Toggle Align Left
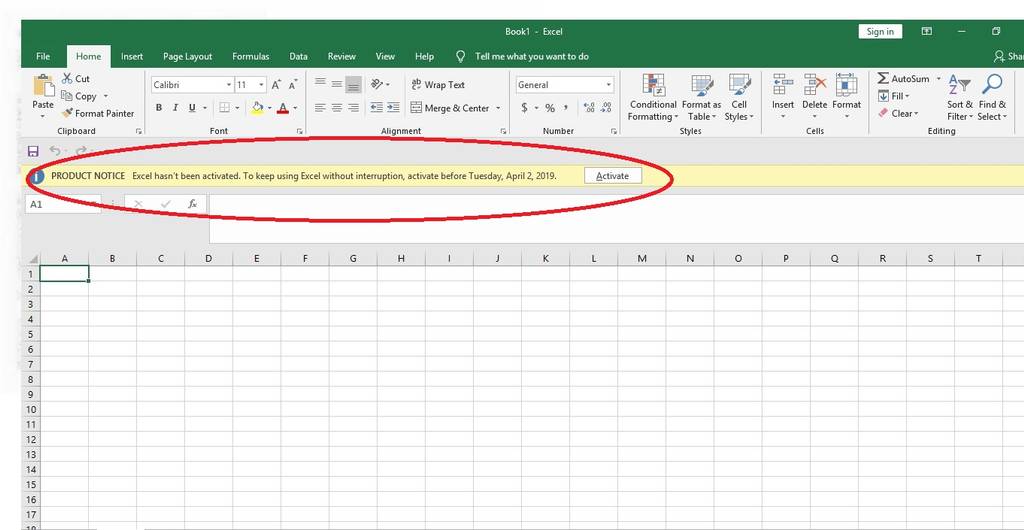 321,108
